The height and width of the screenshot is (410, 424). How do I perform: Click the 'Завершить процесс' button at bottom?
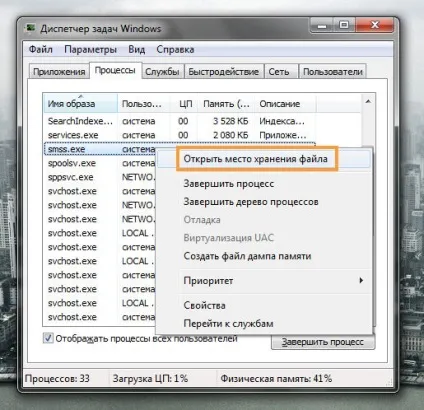[x=323, y=342]
